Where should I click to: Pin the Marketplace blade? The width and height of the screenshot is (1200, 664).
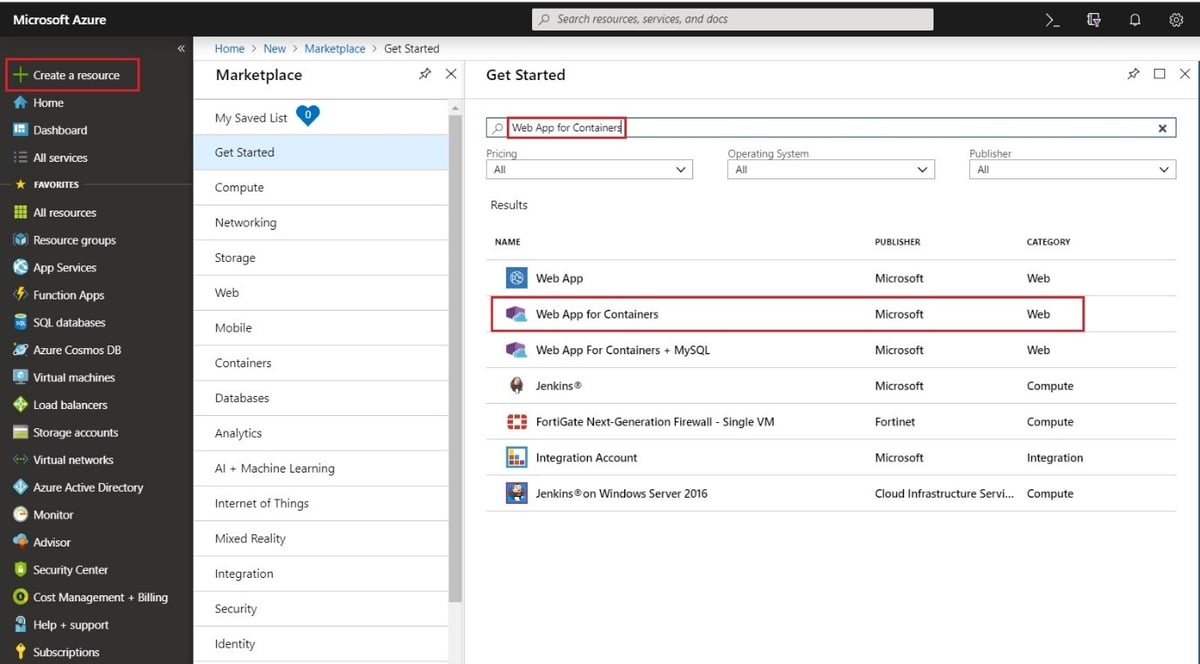click(x=424, y=74)
